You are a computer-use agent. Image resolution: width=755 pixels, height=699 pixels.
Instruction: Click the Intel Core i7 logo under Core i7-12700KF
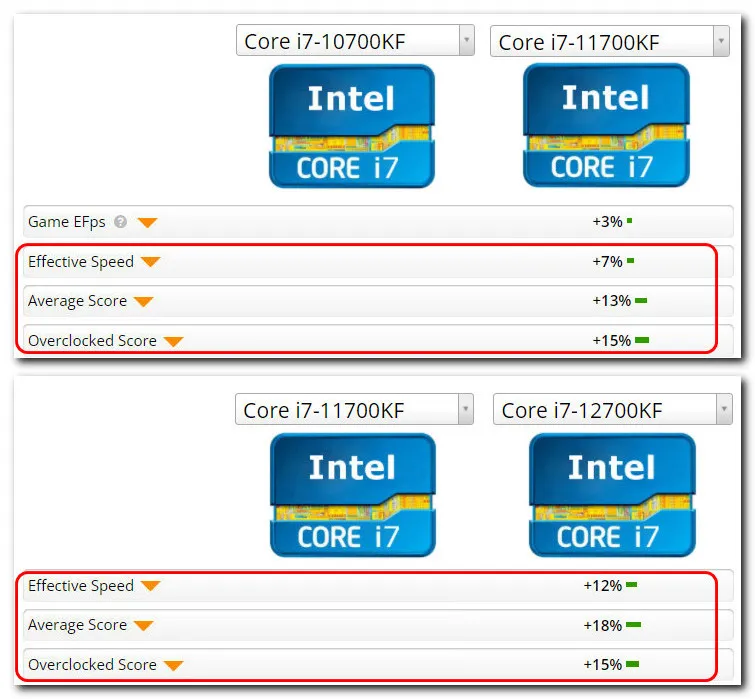[x=611, y=495]
